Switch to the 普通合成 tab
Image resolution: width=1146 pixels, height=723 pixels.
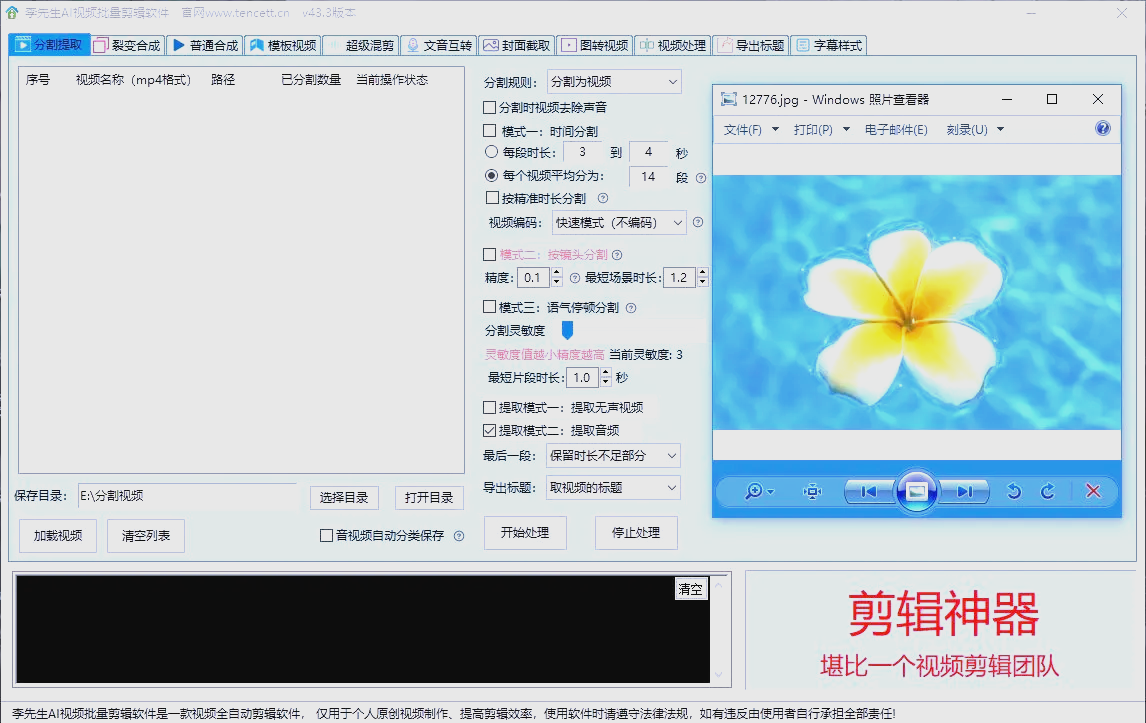[x=205, y=45]
